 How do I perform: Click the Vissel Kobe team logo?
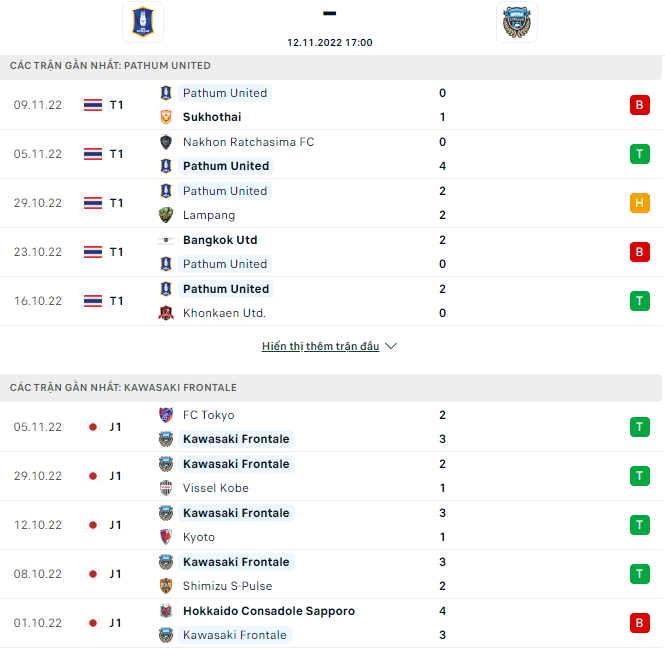(x=166, y=488)
